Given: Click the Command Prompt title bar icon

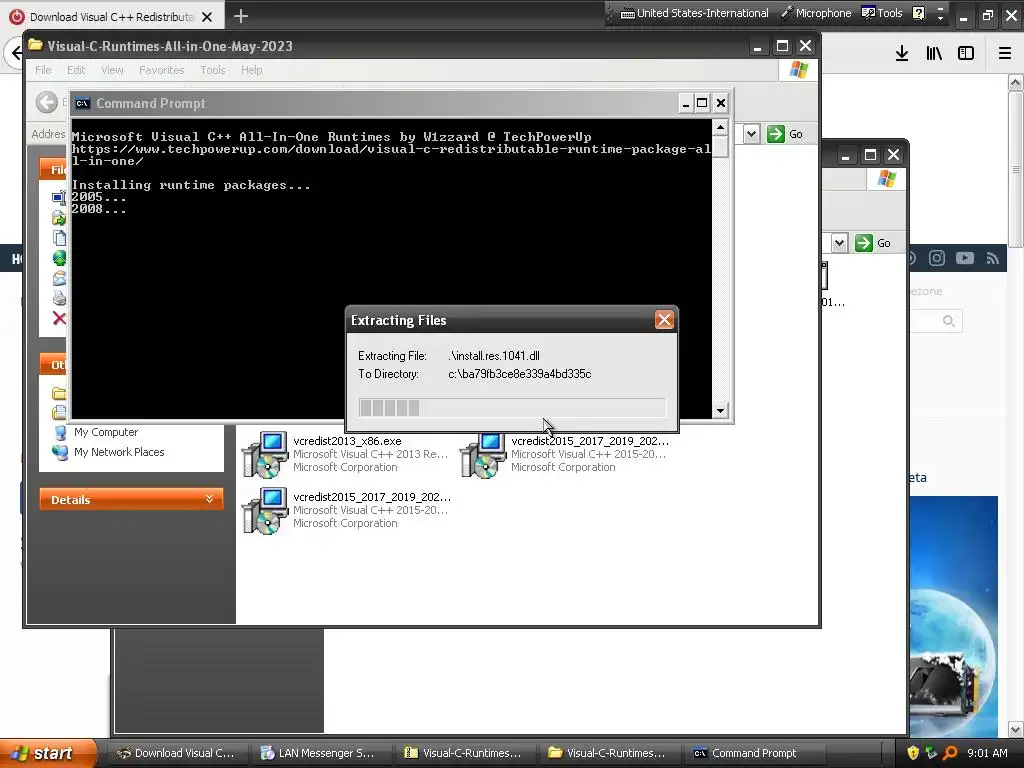Looking at the screenshot, I should pyautogui.click(x=82, y=103).
